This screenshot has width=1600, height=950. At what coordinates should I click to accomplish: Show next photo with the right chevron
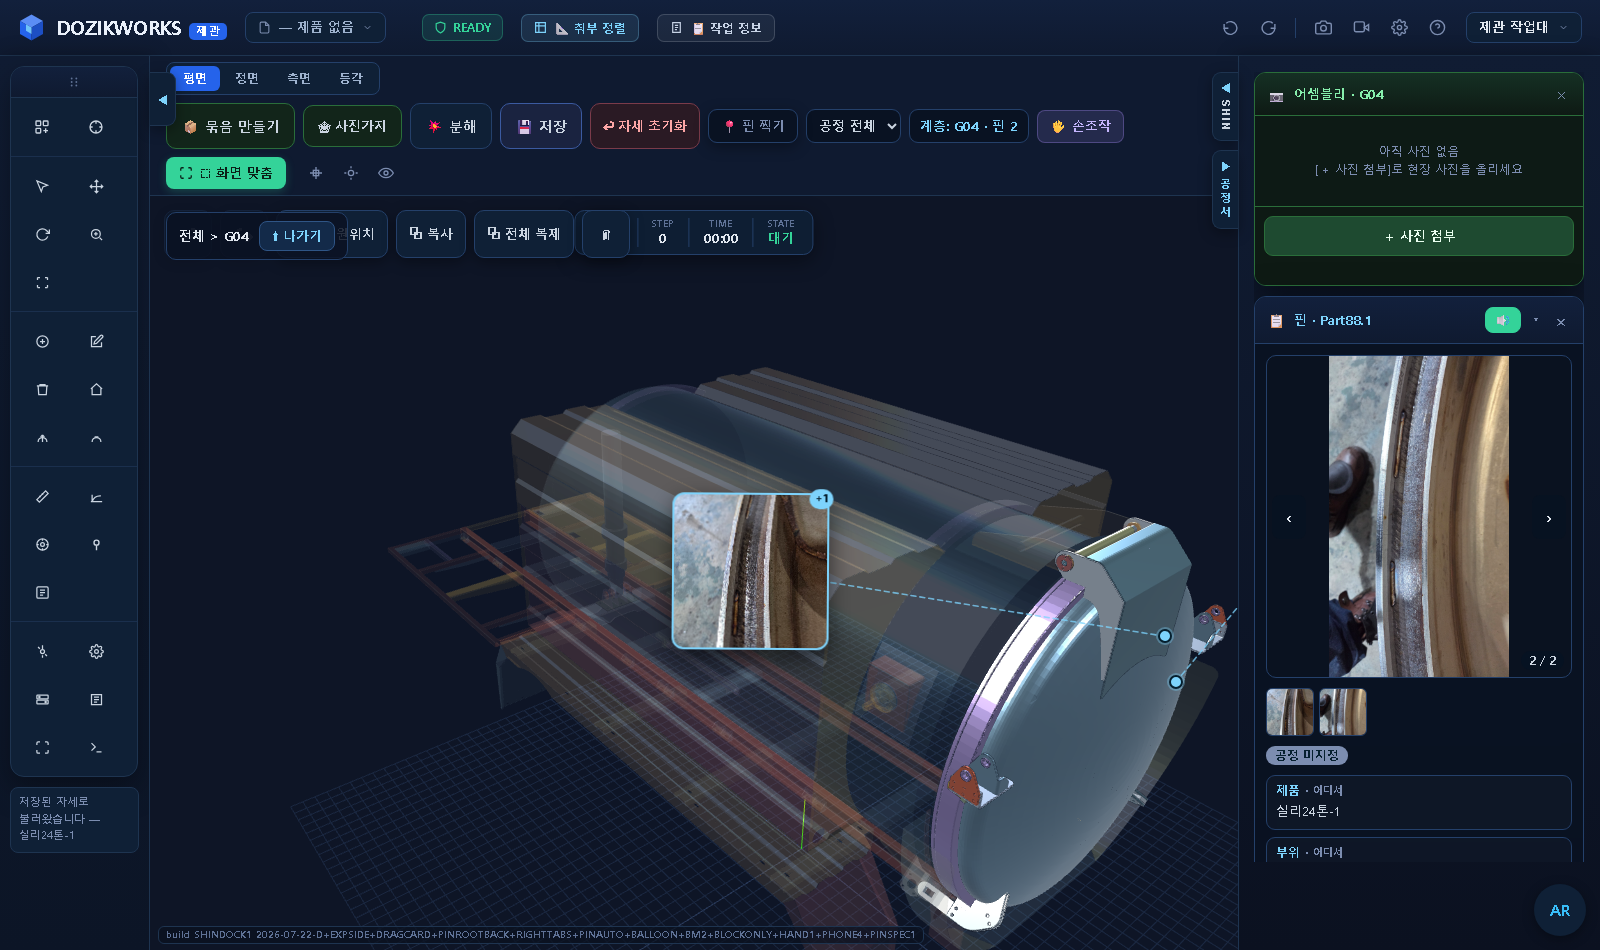point(1549,519)
